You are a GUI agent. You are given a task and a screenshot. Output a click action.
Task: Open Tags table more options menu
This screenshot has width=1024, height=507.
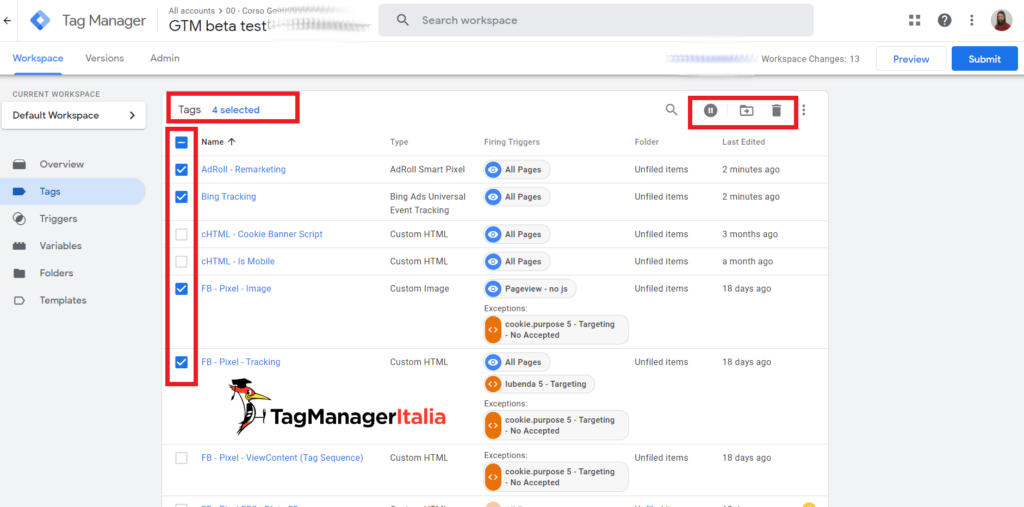tap(804, 110)
